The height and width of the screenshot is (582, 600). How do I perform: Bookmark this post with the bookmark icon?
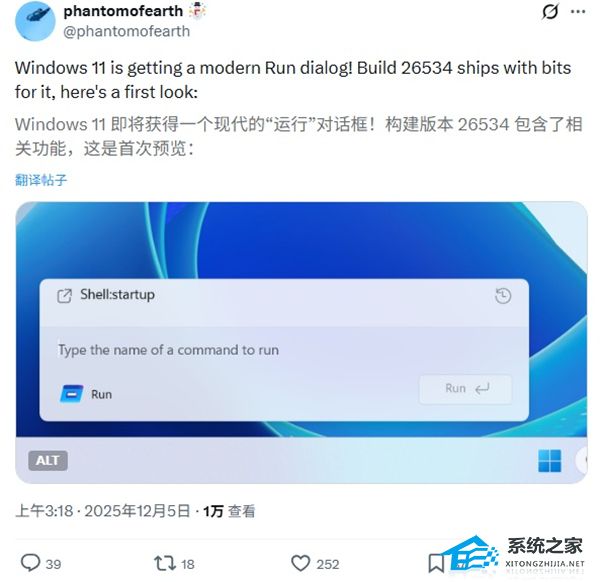[436, 564]
